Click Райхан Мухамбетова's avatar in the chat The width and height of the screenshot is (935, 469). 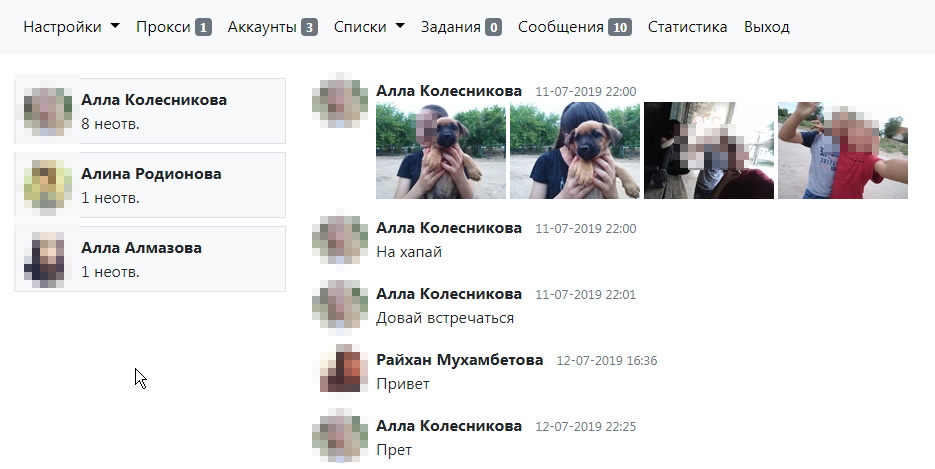[x=340, y=371]
